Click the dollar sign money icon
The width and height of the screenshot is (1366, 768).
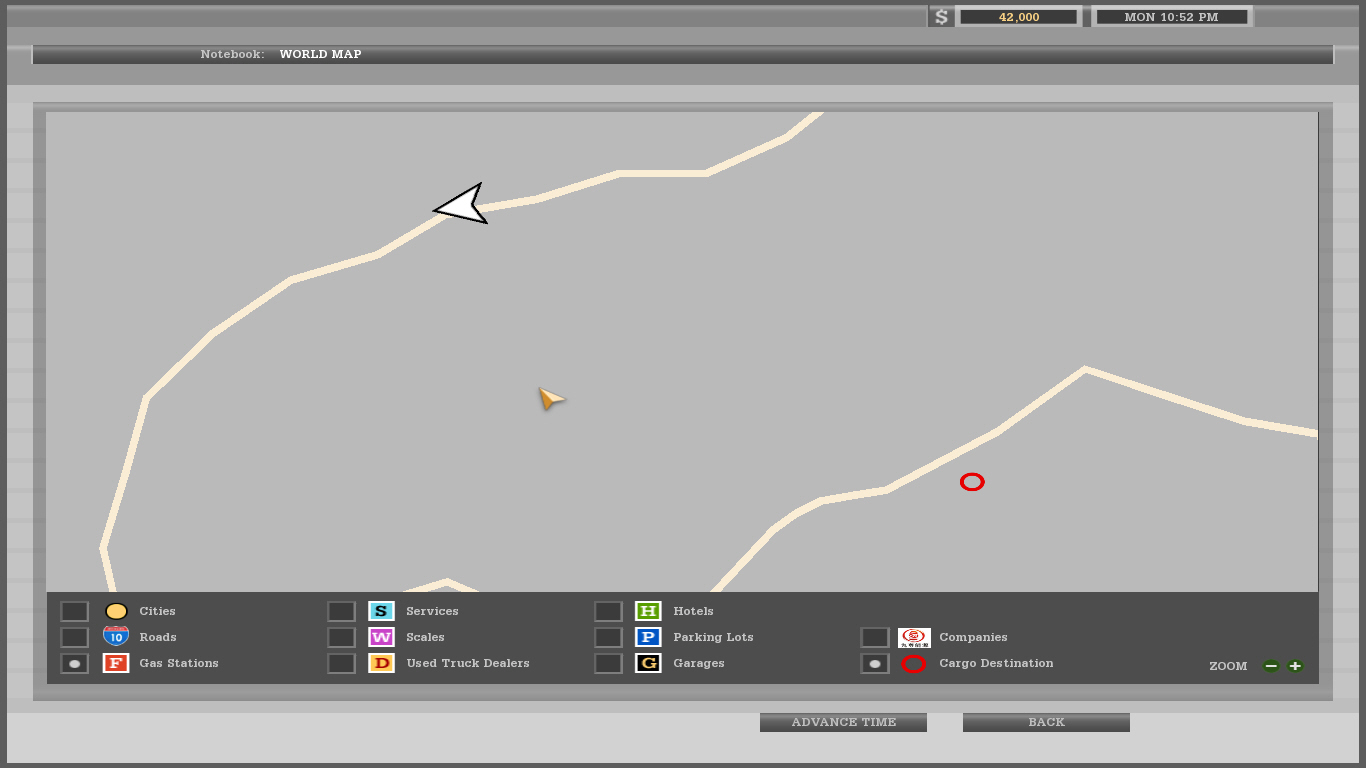click(941, 17)
